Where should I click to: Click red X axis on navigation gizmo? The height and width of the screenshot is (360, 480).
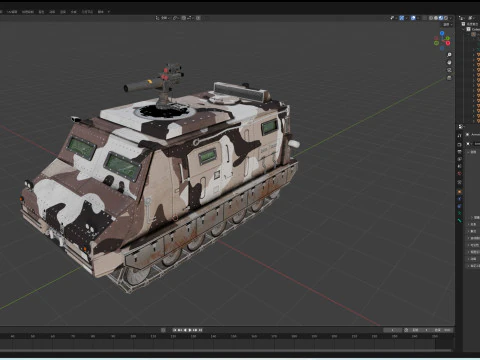pyautogui.click(x=448, y=43)
